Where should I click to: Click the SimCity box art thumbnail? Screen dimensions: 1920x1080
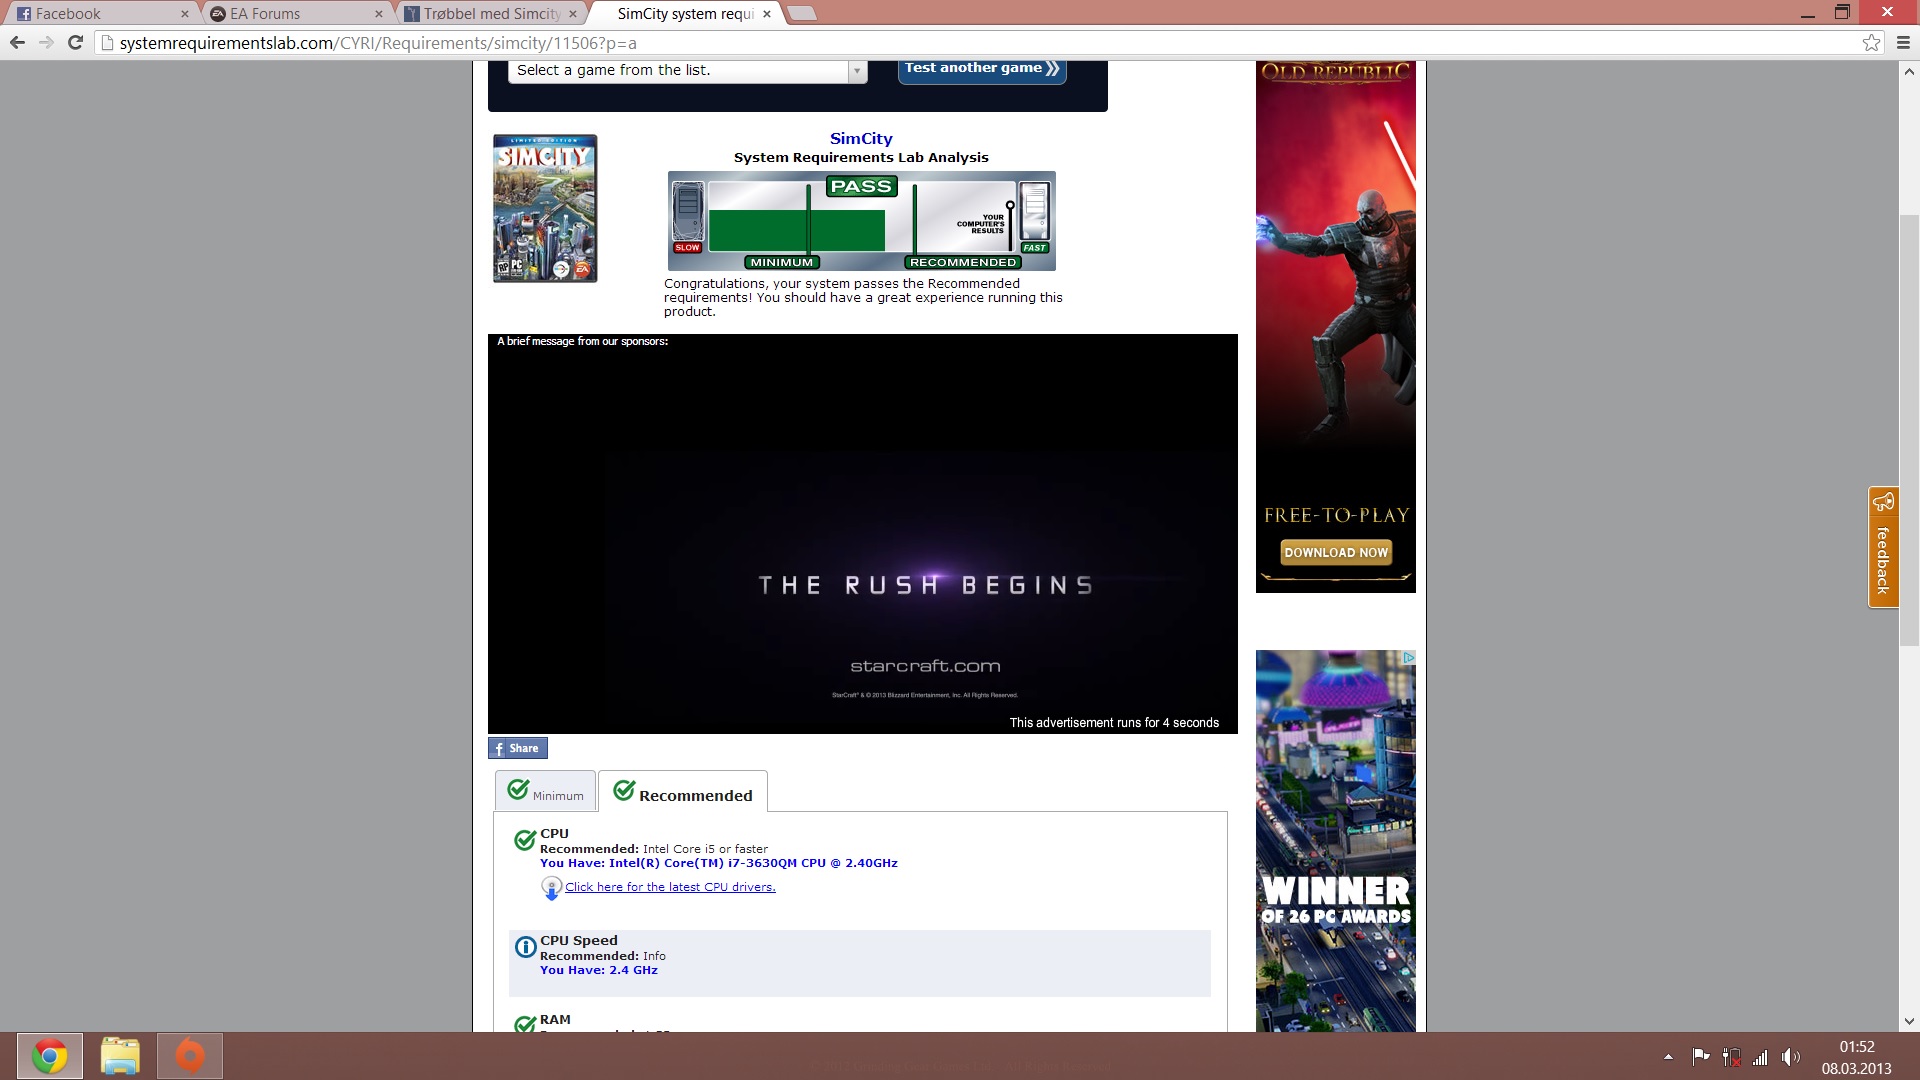coord(545,208)
